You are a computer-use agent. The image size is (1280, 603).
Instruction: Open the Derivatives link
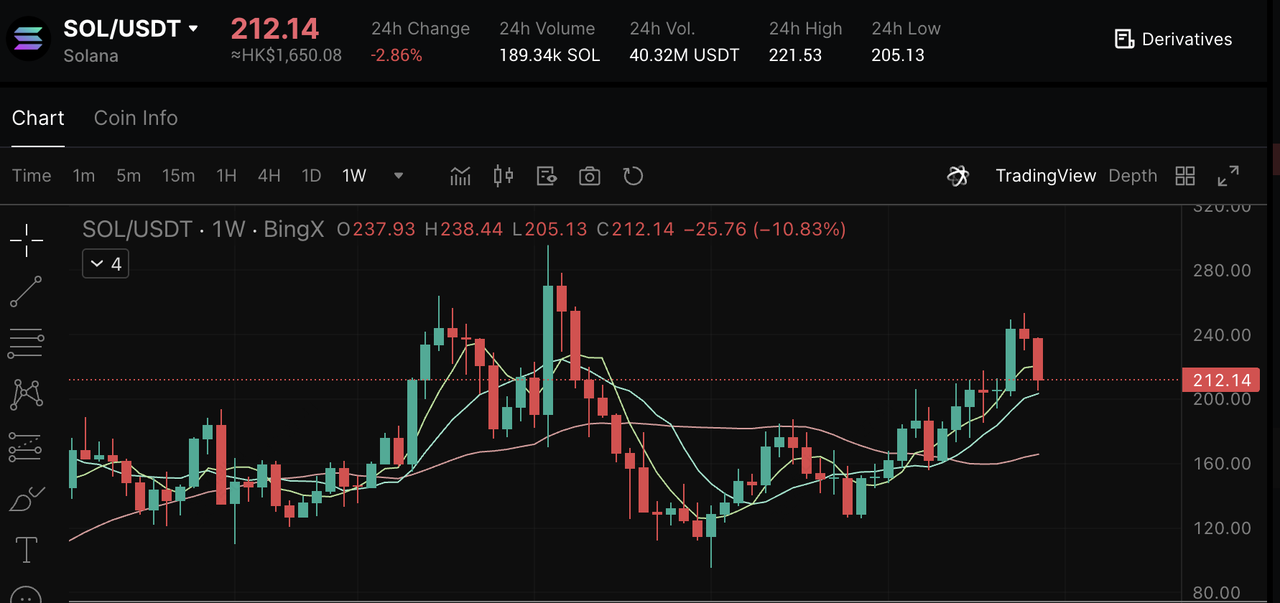(x=1173, y=39)
